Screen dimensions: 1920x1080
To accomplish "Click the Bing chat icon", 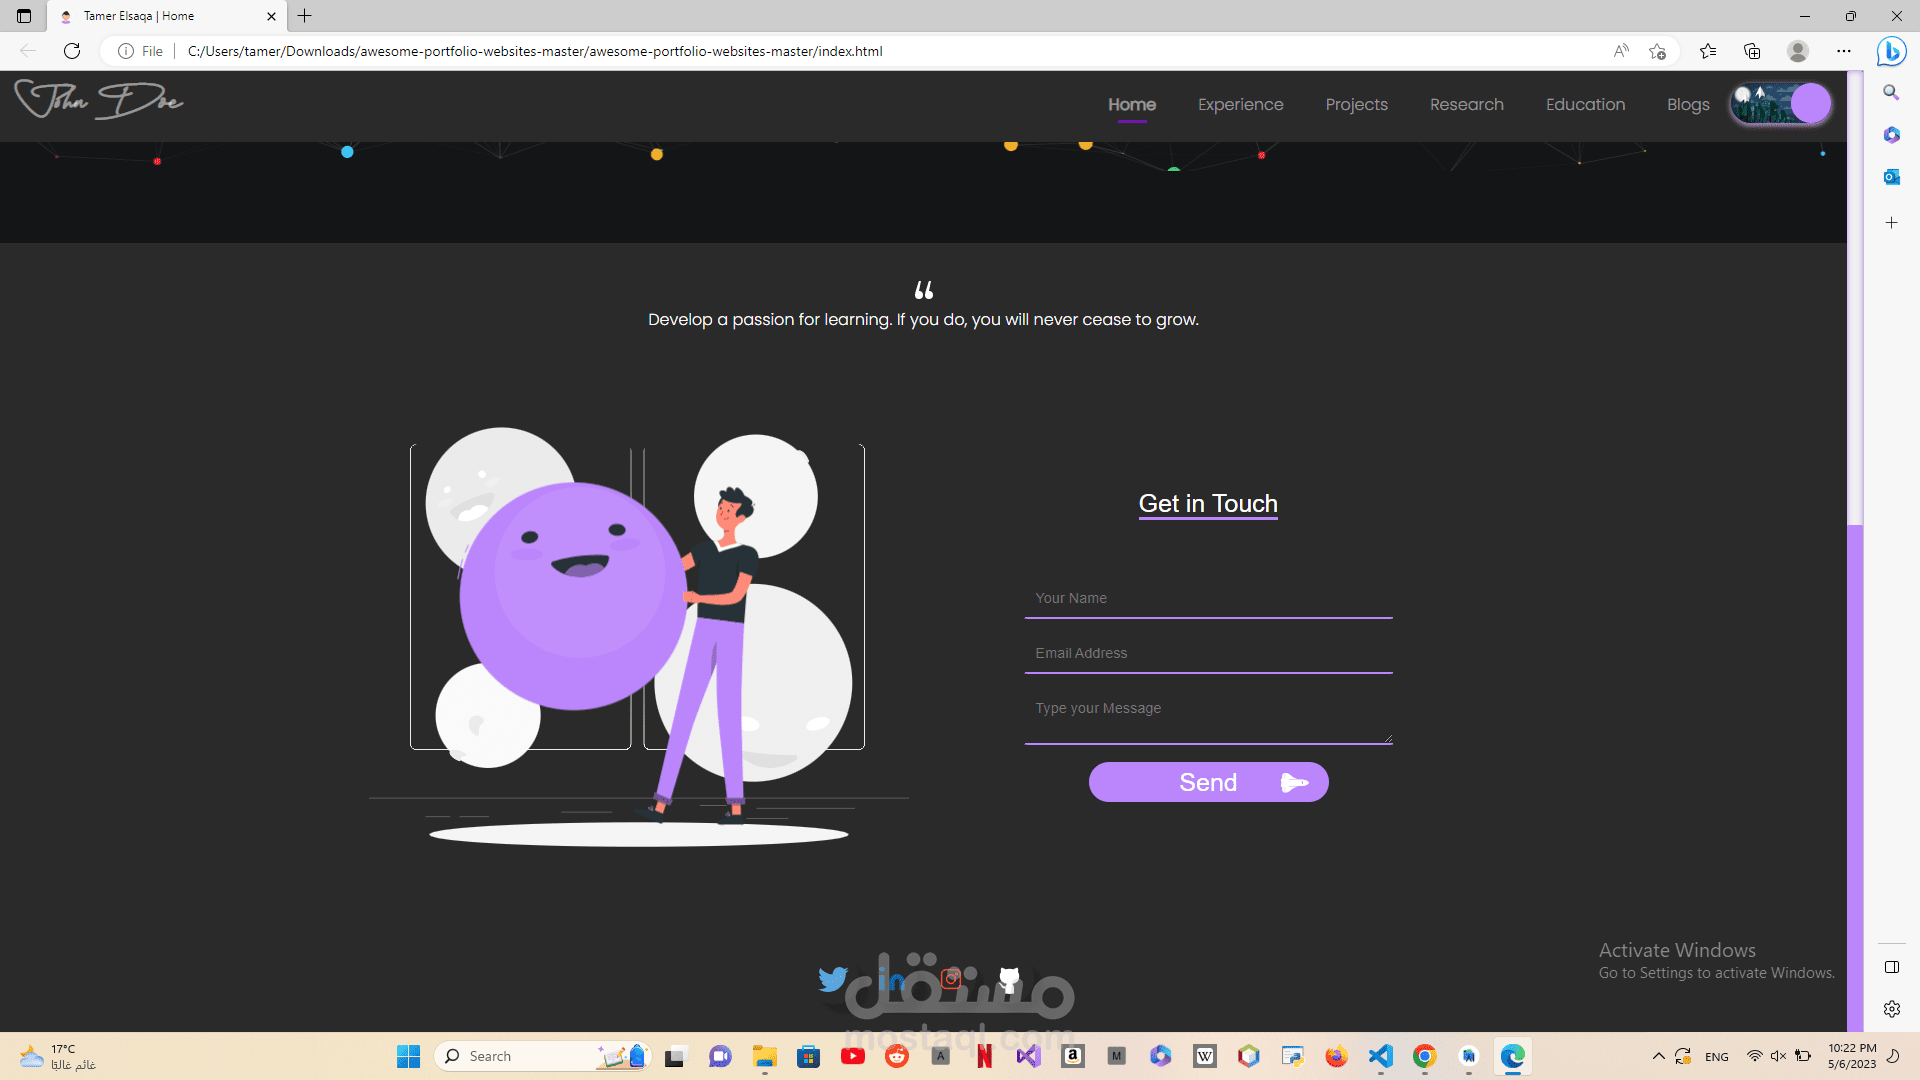I will (x=1891, y=51).
